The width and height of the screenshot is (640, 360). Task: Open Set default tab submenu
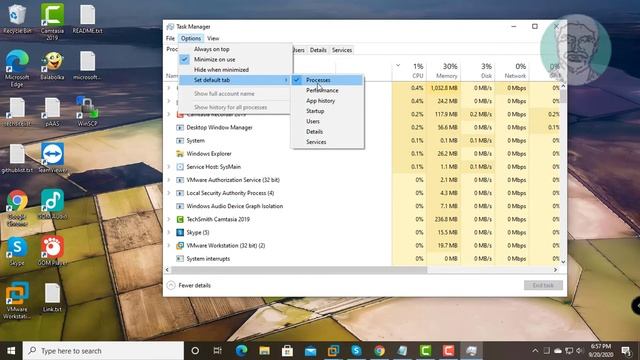236,80
